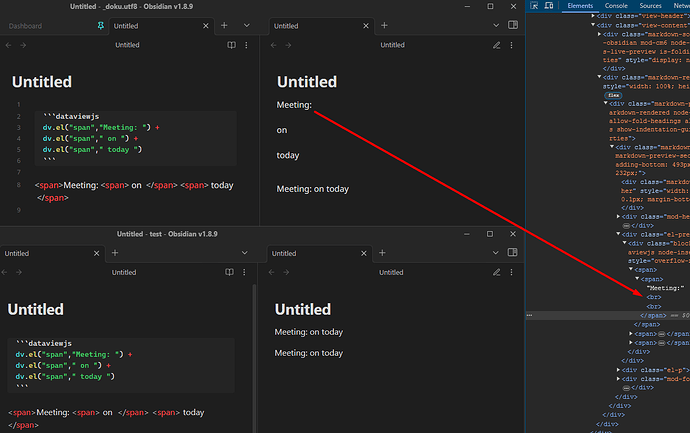The image size is (690, 433).
Task: Open more options in bottom window's editor pane
Action: [x=244, y=272]
